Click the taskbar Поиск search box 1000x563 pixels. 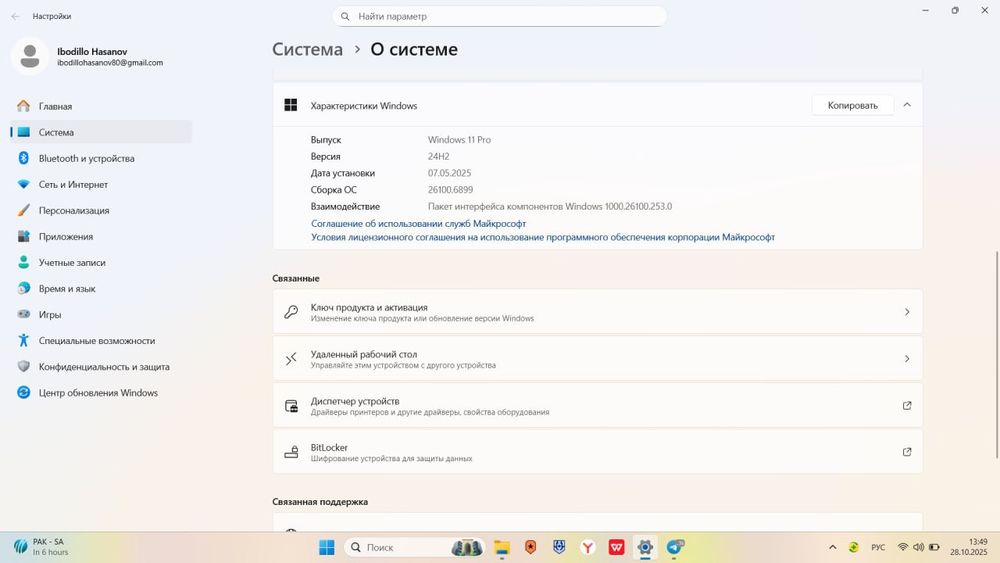[415, 547]
